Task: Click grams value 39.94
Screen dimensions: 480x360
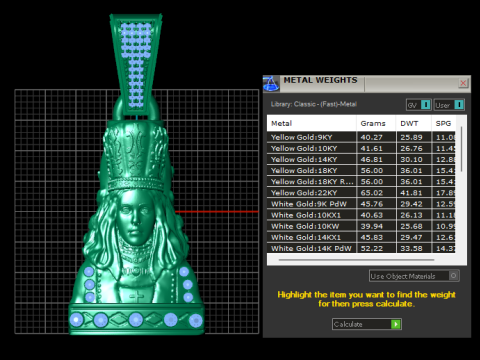Action: 371,226
